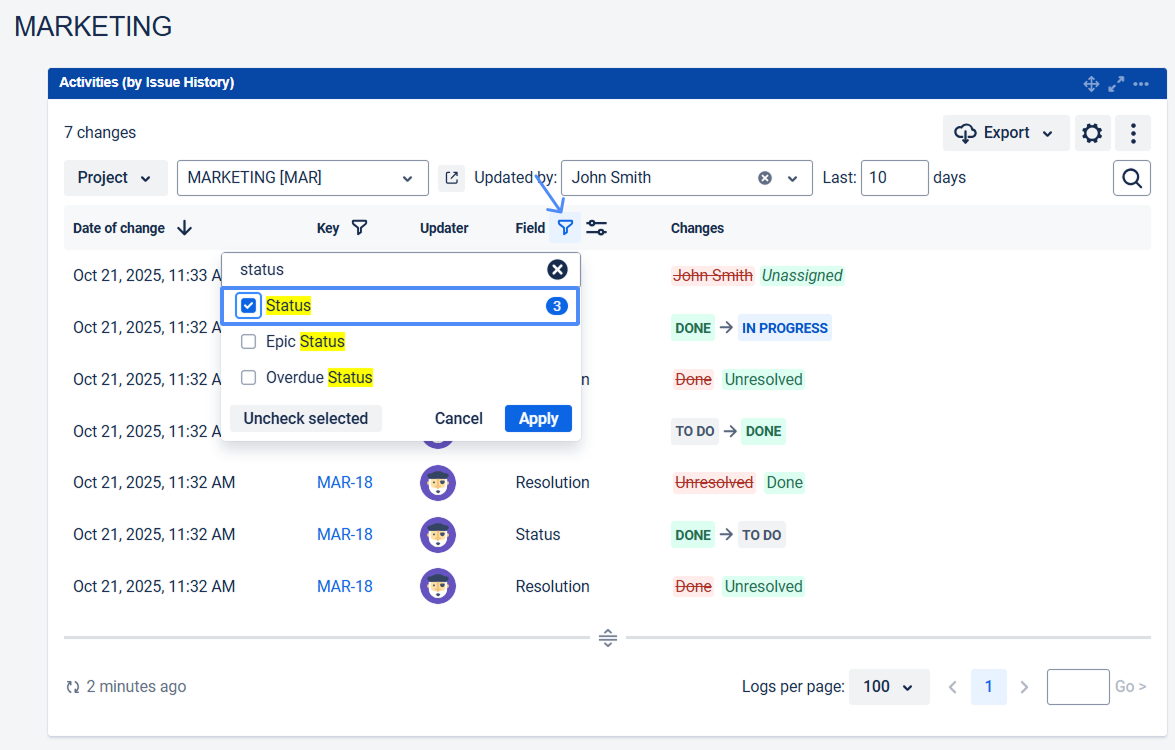Click the Key column filter icon
Viewport: 1175px width, 750px height.
[360, 228]
